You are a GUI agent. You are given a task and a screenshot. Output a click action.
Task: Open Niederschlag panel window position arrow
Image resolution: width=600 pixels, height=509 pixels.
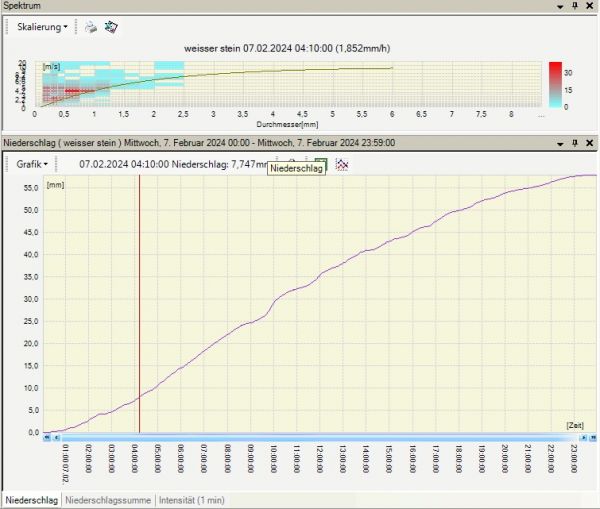[560, 143]
